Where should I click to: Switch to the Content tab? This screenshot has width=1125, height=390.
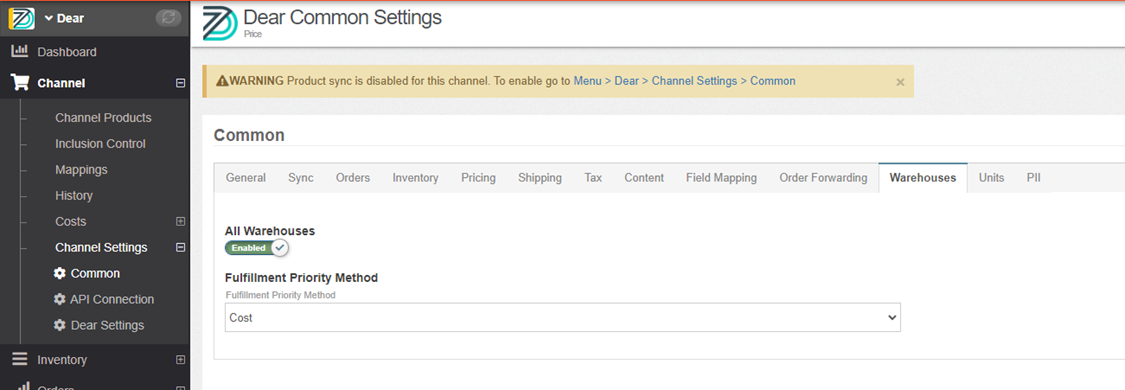click(x=644, y=178)
